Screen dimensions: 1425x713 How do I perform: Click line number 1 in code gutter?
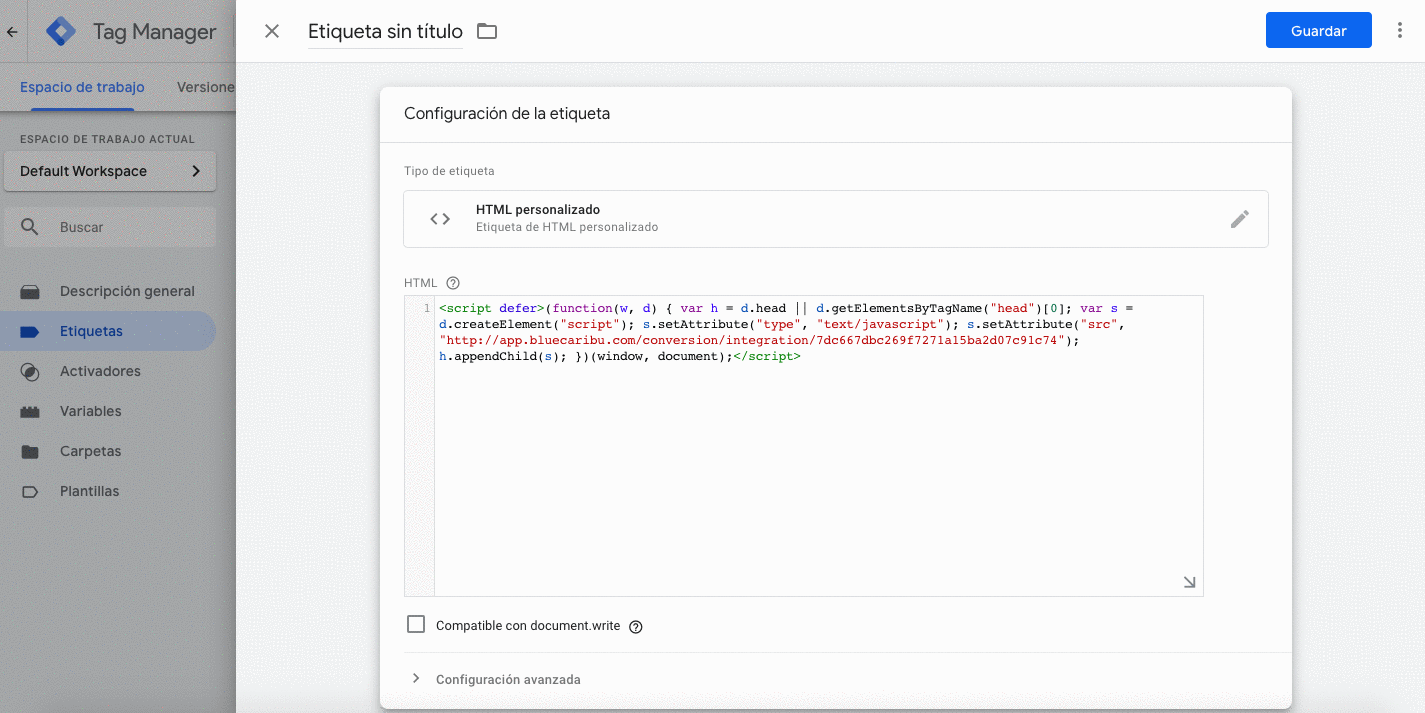pos(427,308)
